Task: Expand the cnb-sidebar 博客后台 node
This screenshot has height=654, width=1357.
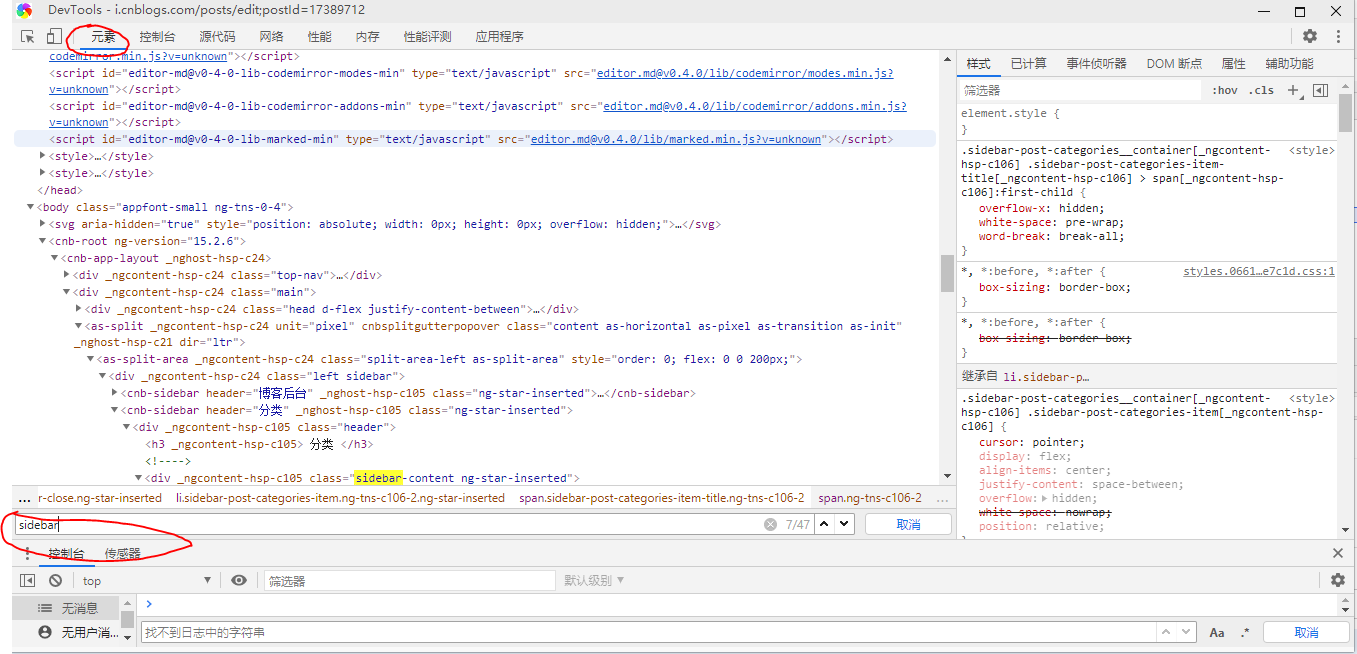Action: 114,393
